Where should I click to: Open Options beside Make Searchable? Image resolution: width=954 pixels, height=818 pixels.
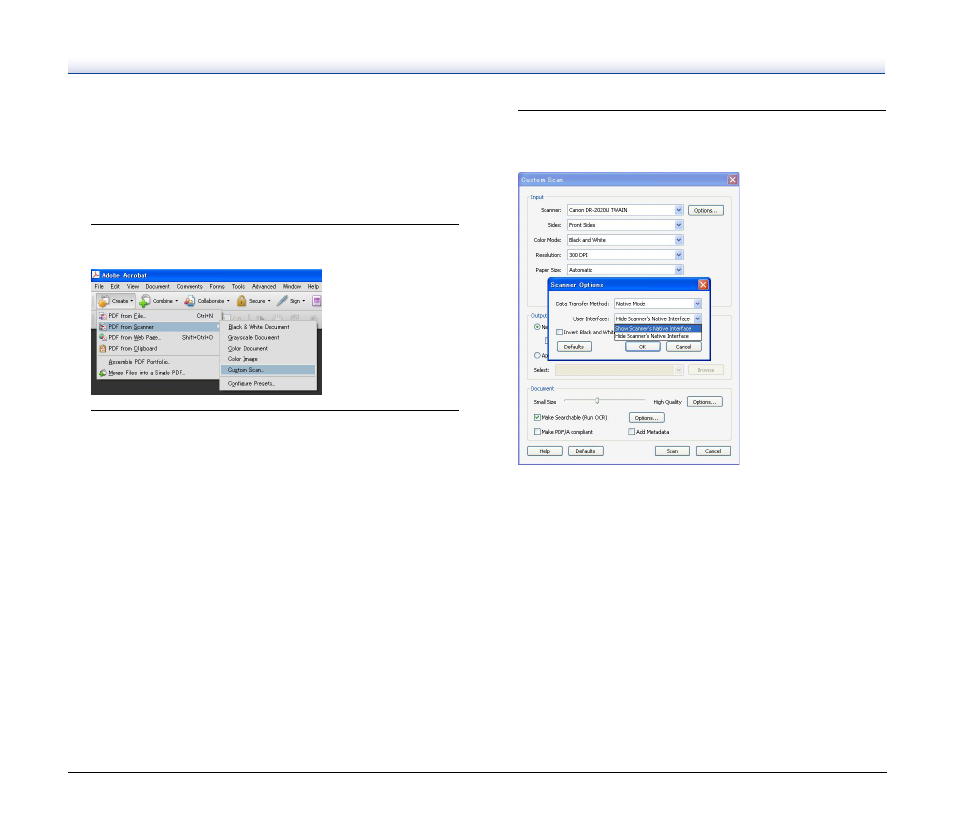646,418
